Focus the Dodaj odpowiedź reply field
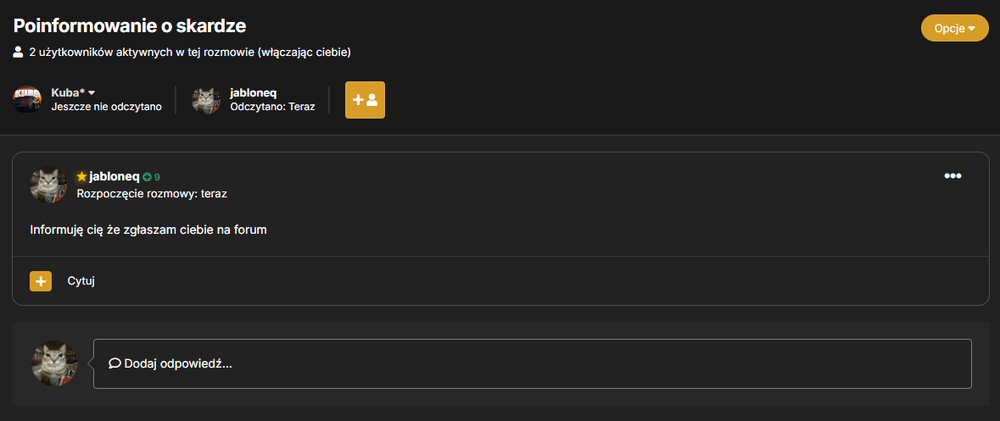Viewport: 1000px width, 421px height. point(533,364)
